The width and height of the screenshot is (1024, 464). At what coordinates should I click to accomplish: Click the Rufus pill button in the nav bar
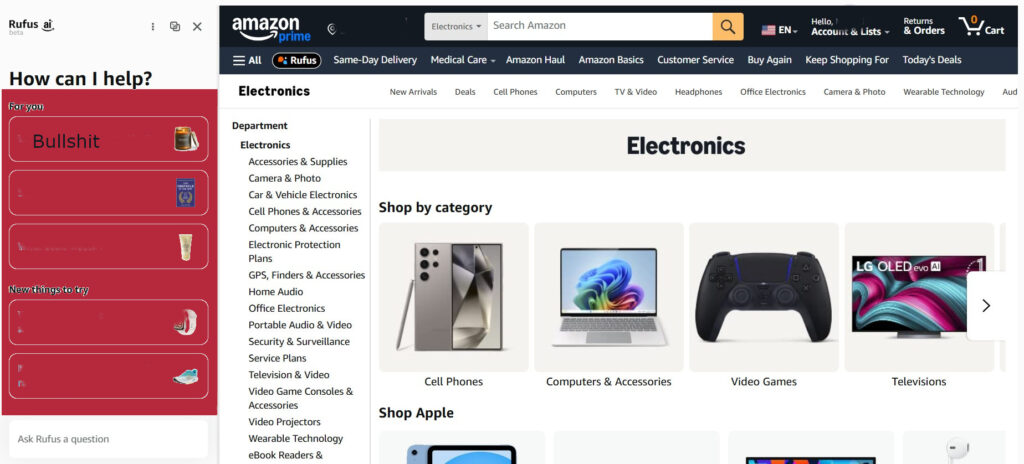[296, 60]
